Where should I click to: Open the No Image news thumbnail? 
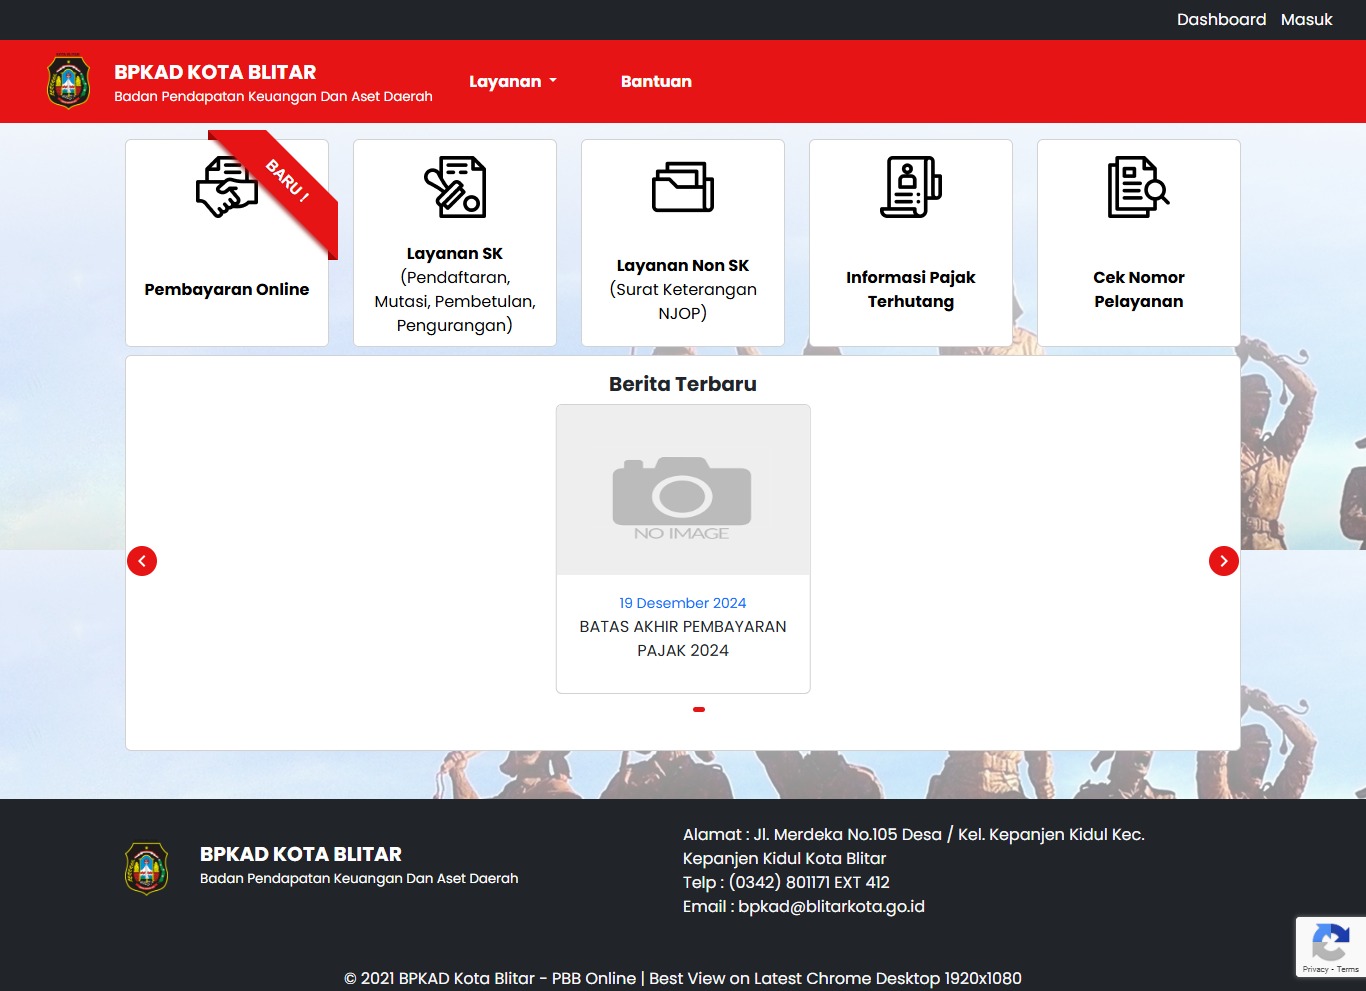click(683, 490)
